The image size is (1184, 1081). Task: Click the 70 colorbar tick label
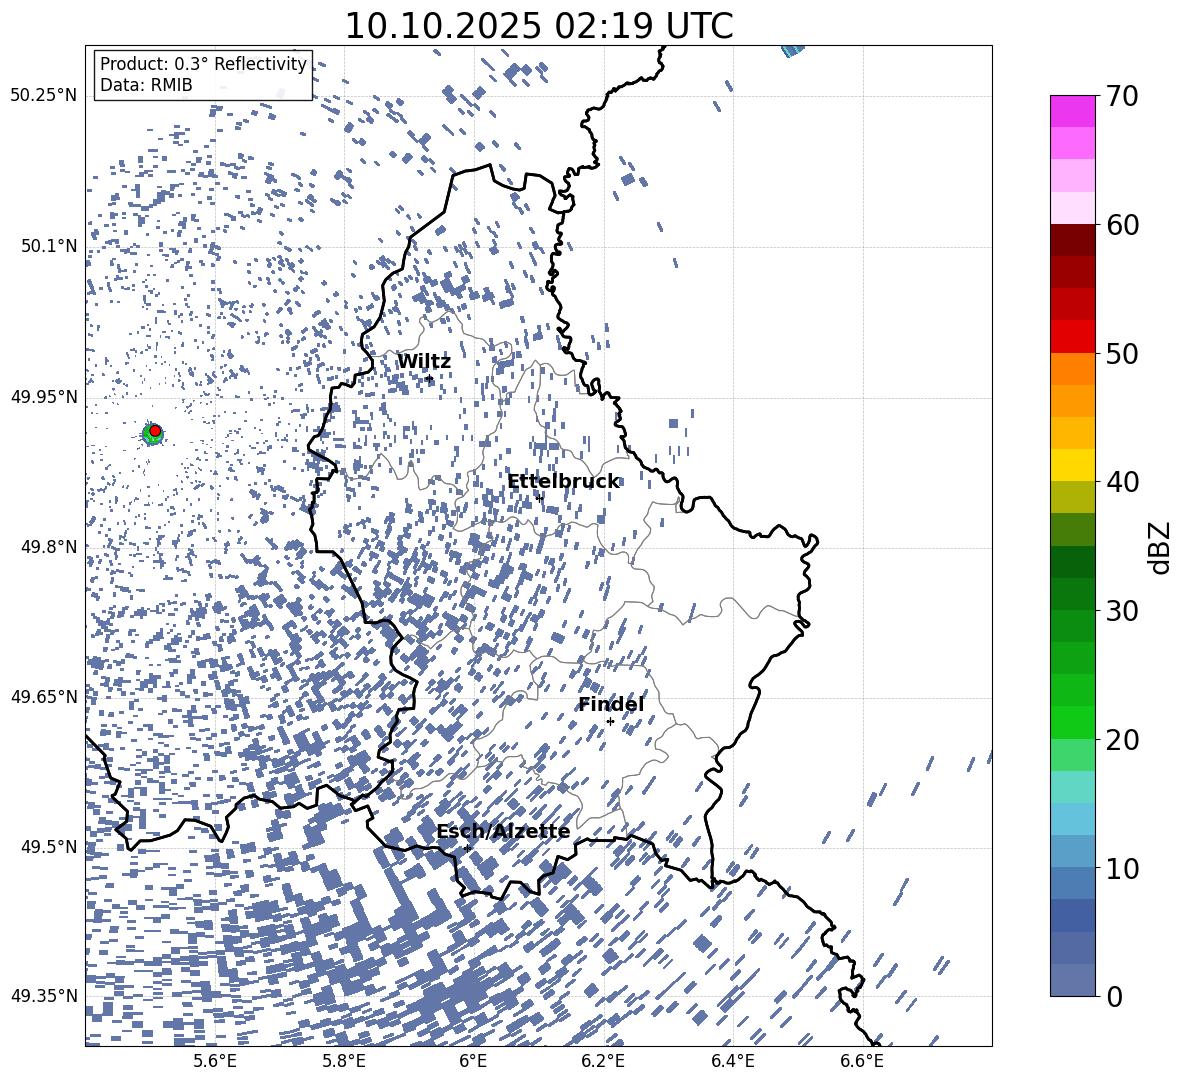[x=1121, y=96]
